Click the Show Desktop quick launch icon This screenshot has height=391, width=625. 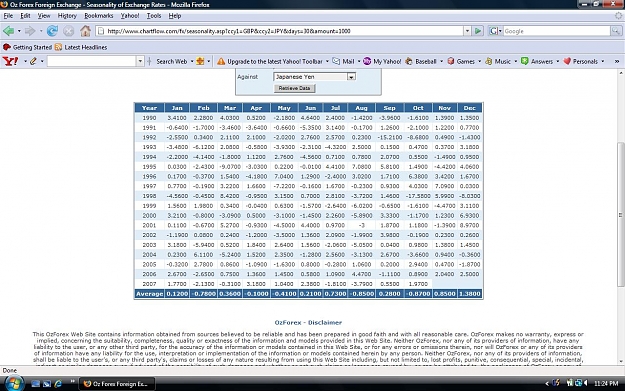point(35,384)
